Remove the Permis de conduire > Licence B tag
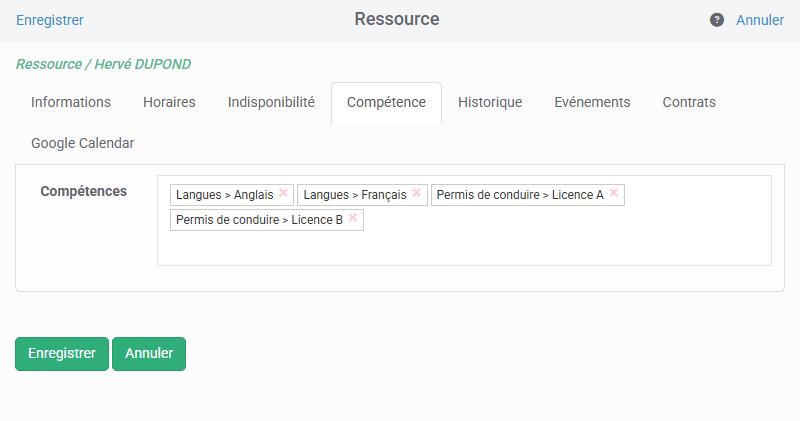Image resolution: width=800 pixels, height=421 pixels. click(353, 218)
